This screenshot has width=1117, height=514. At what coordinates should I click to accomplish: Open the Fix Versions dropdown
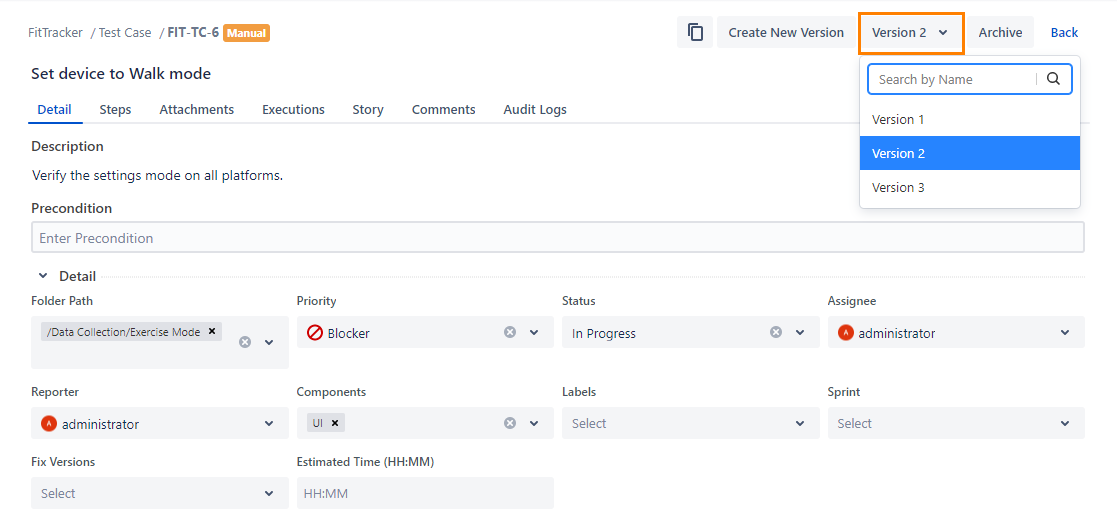pyautogui.click(x=268, y=493)
